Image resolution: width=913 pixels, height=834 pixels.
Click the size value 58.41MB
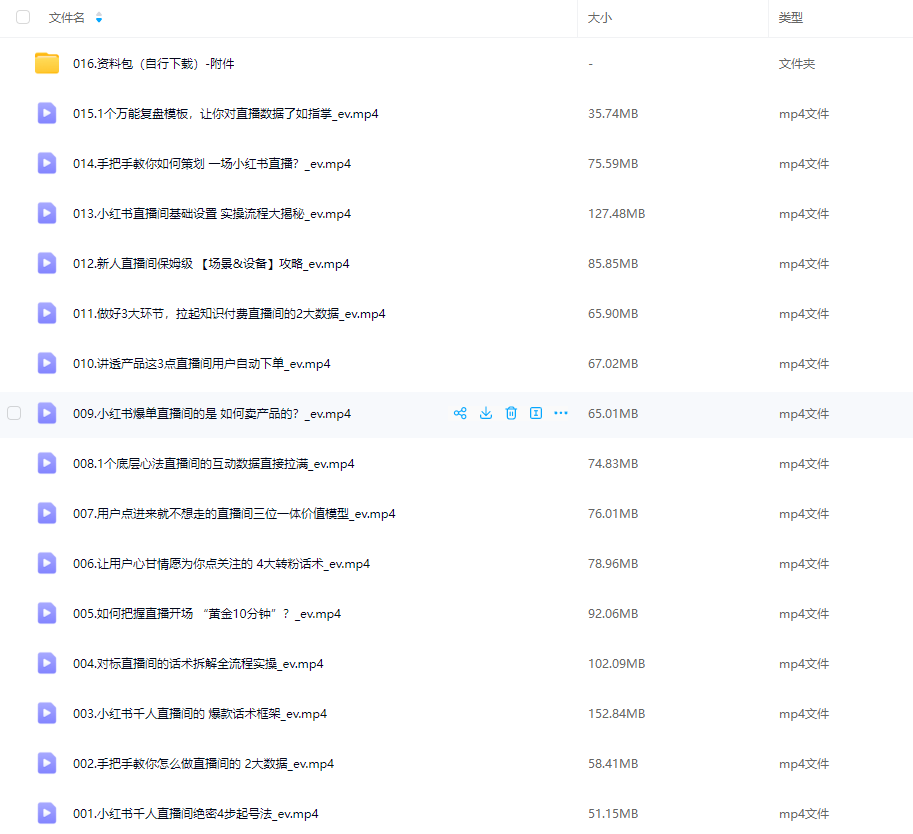pyautogui.click(x=613, y=764)
